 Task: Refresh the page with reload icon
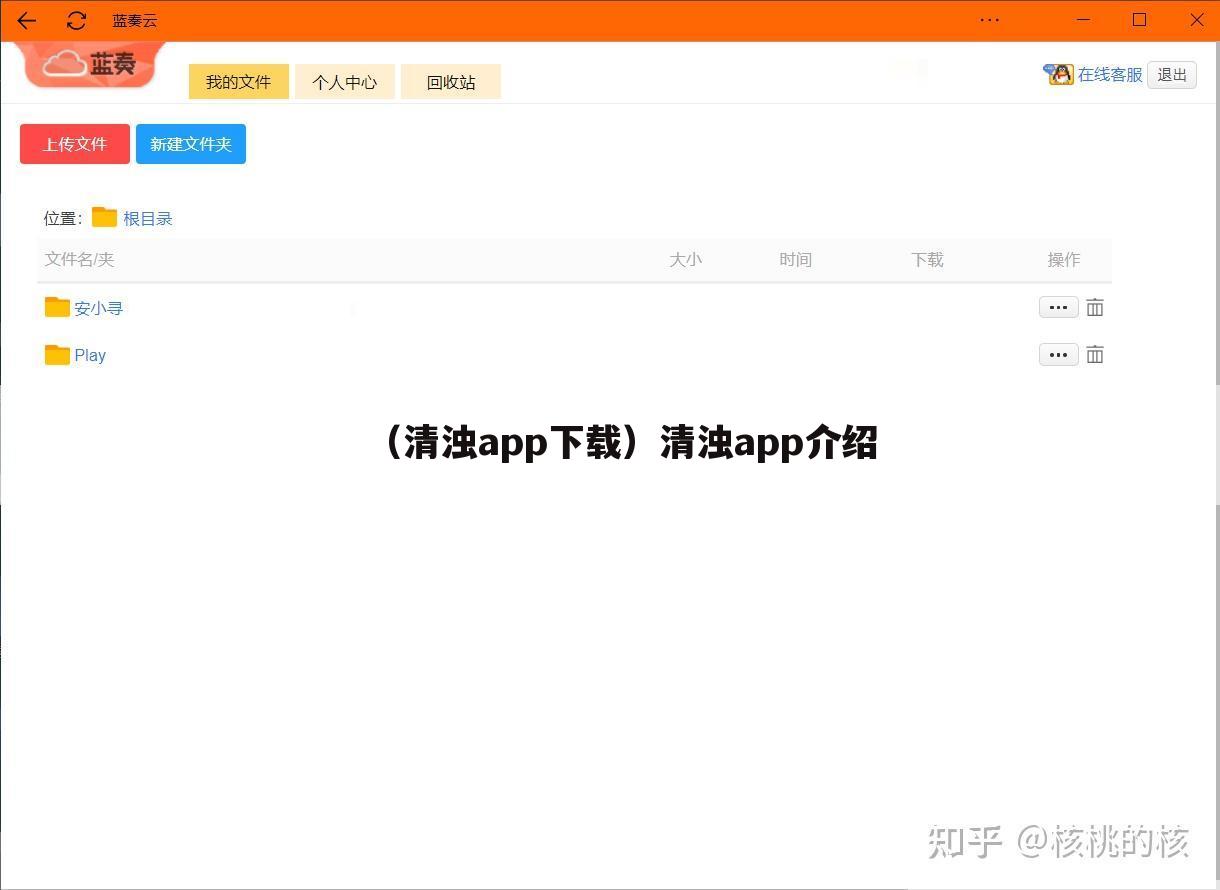click(x=76, y=20)
